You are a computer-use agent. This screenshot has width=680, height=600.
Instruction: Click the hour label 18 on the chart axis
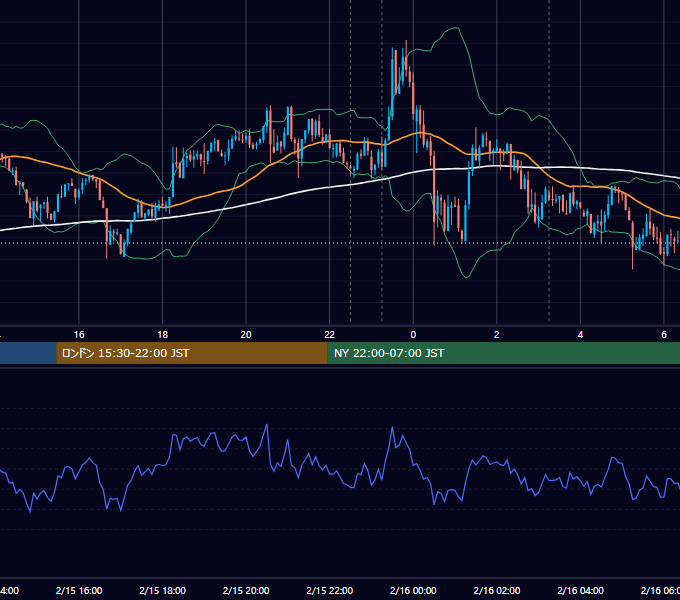pyautogui.click(x=163, y=335)
